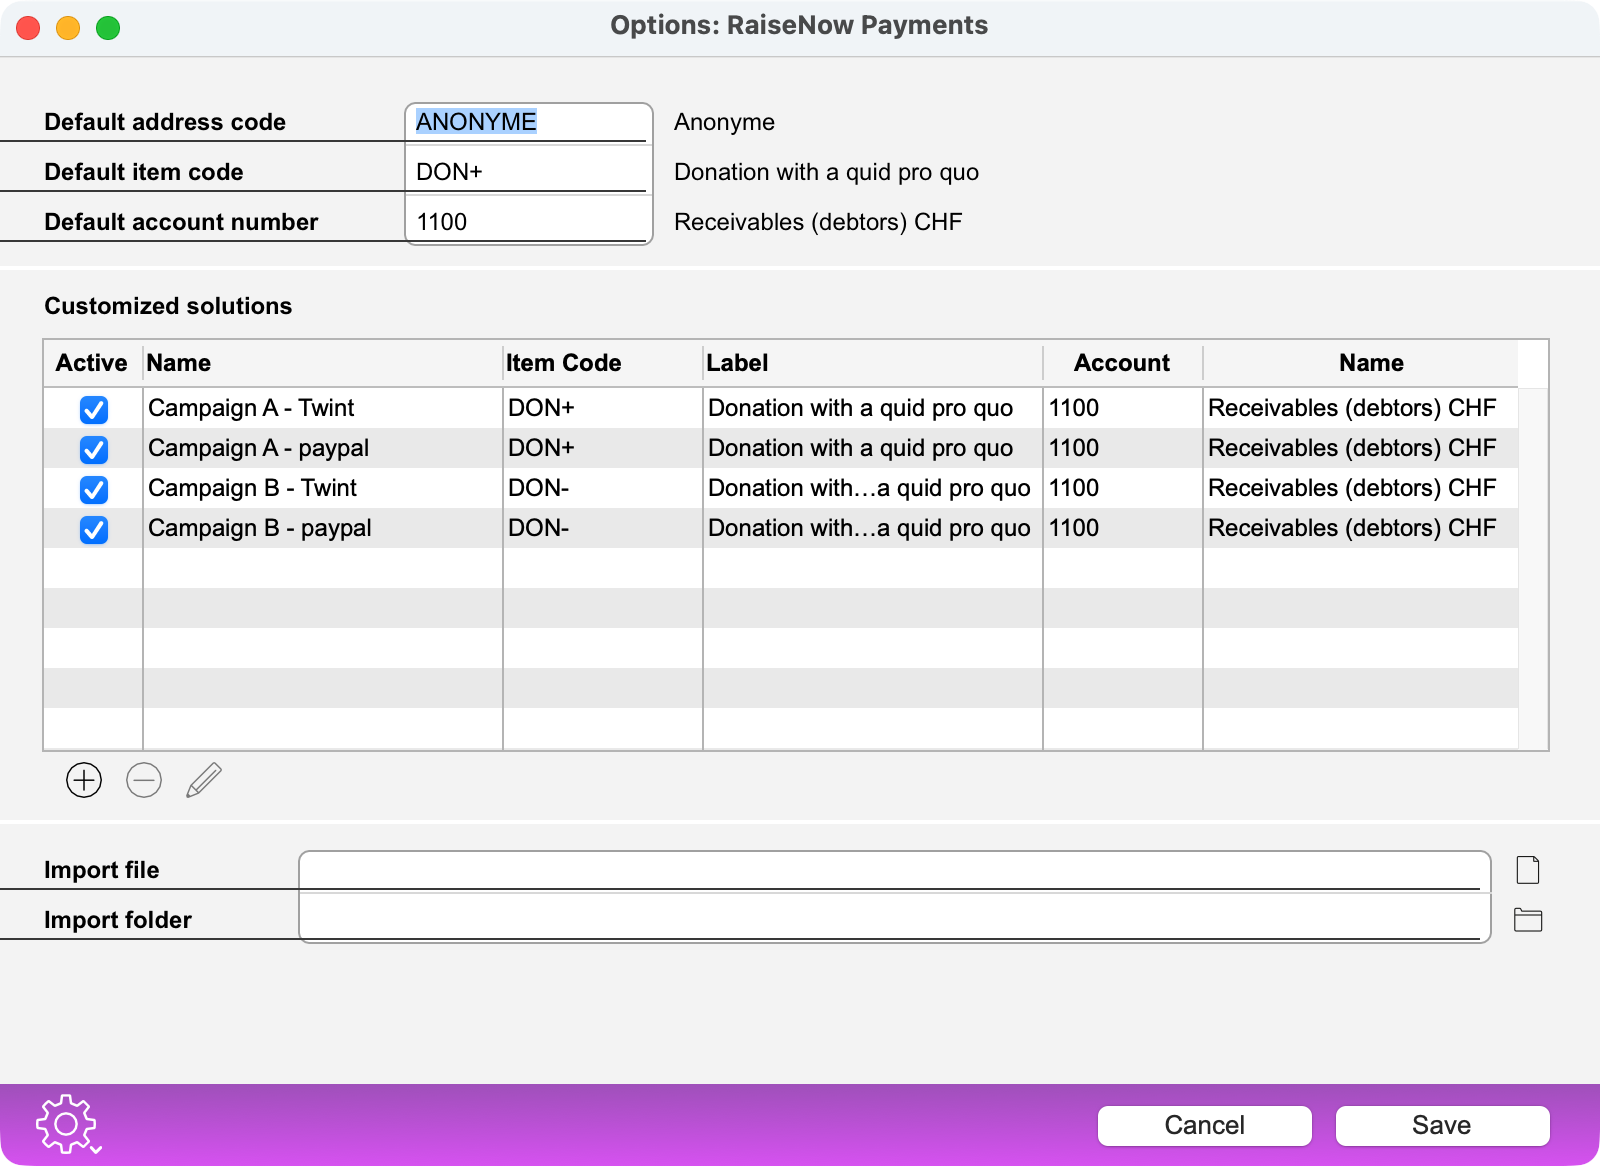Select the 'Campaign B - Twint' name cell
Image resolution: width=1600 pixels, height=1166 pixels.
(322, 488)
